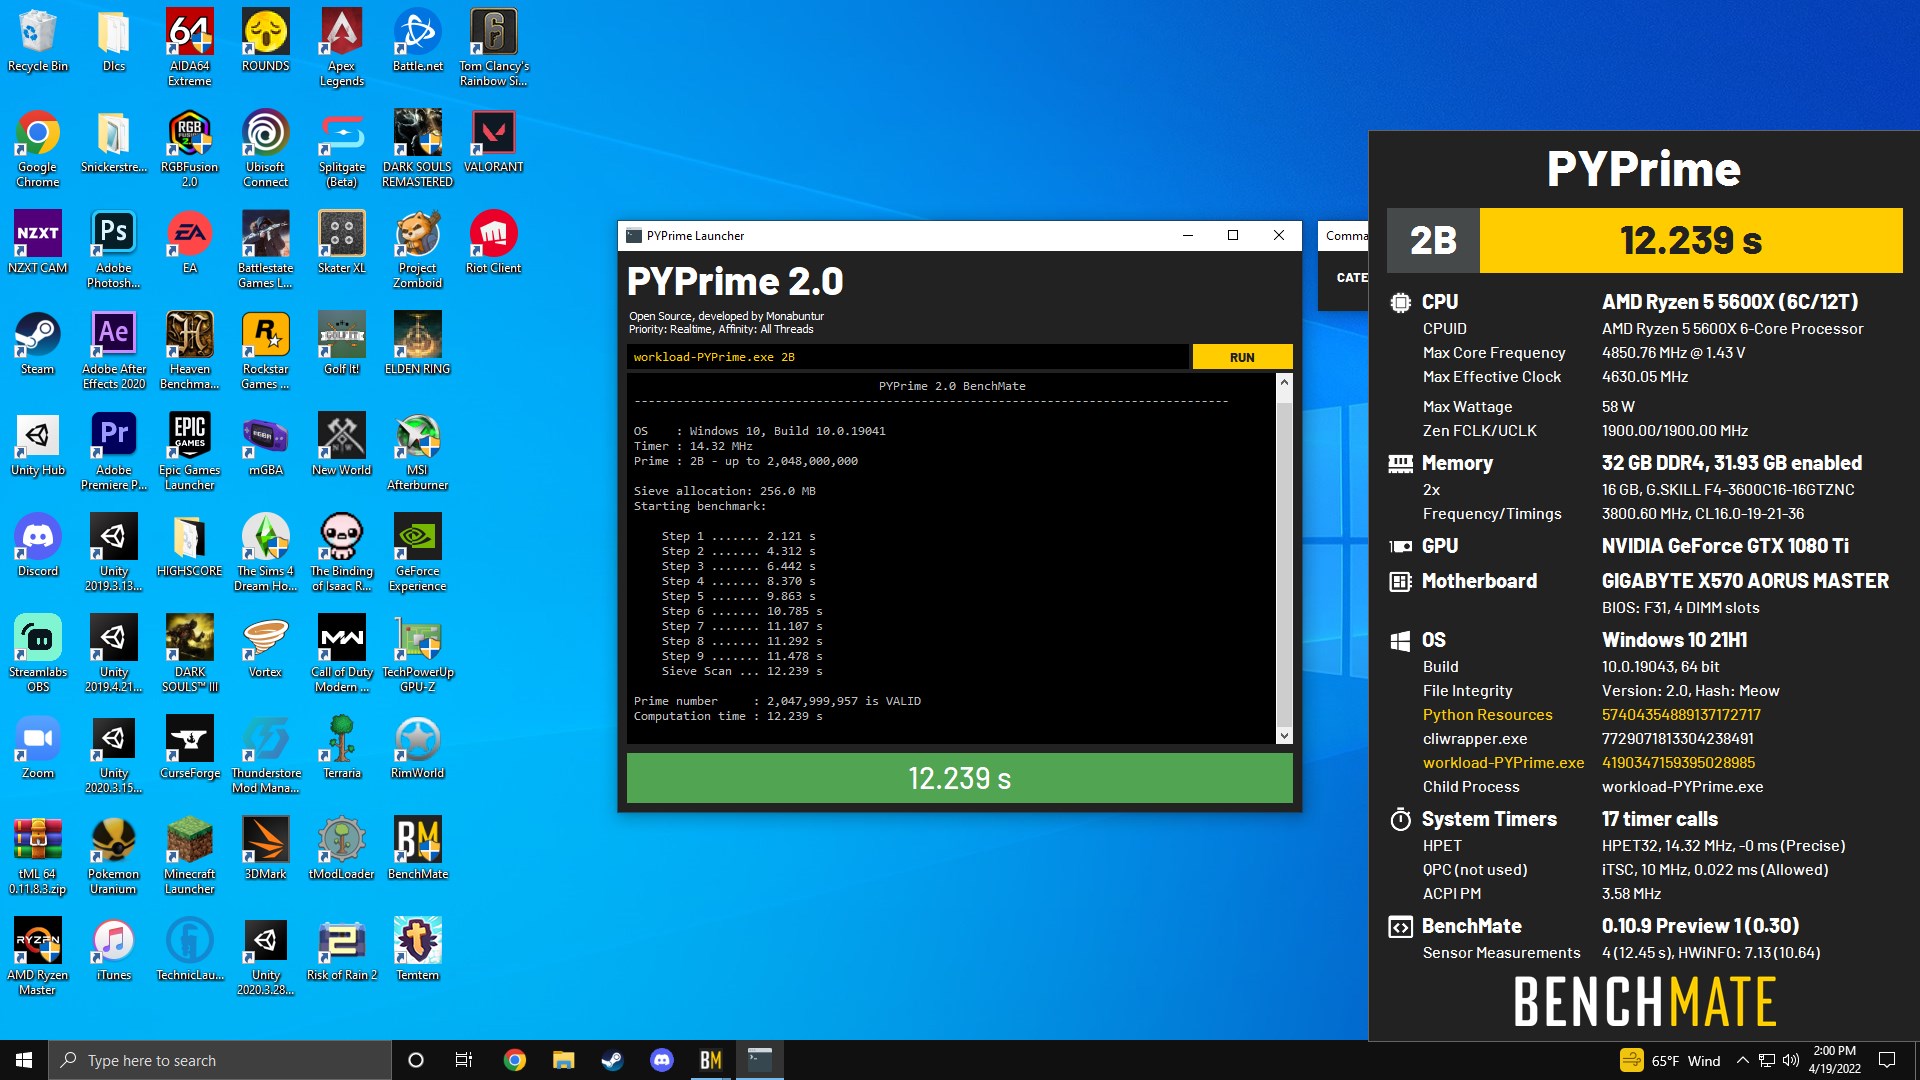
Task: Open the Unity Hub desktop icon
Action: [38, 444]
